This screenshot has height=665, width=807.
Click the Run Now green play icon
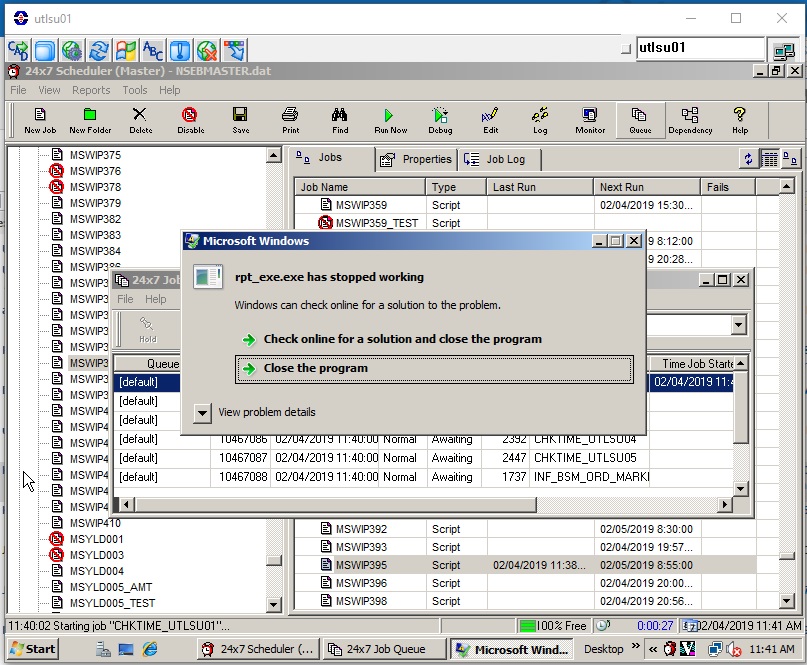pyautogui.click(x=390, y=121)
